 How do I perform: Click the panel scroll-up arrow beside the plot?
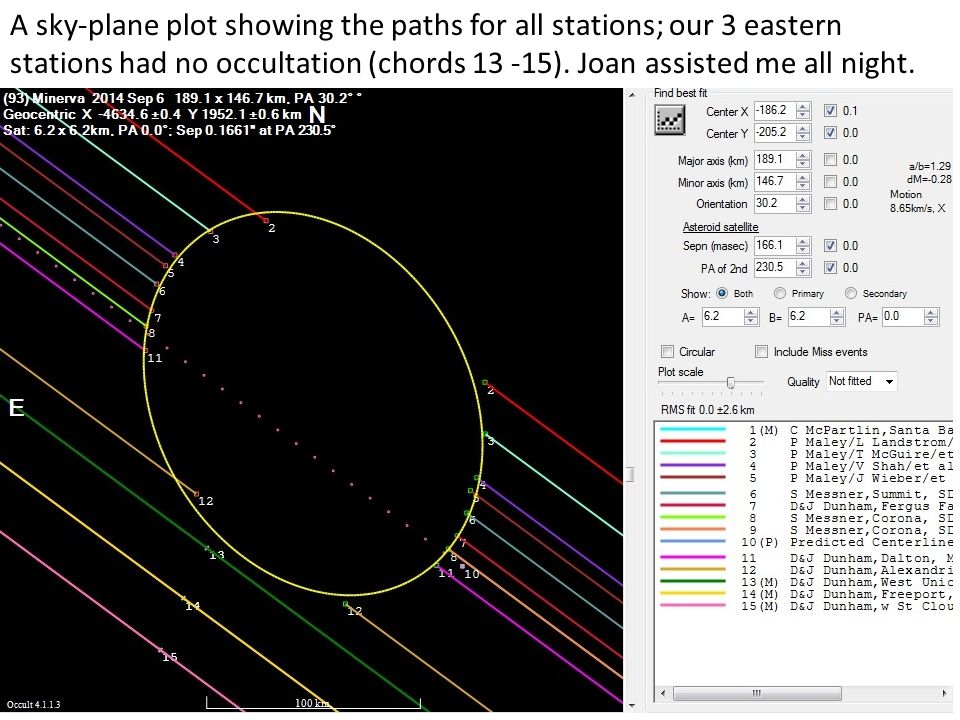[x=632, y=95]
